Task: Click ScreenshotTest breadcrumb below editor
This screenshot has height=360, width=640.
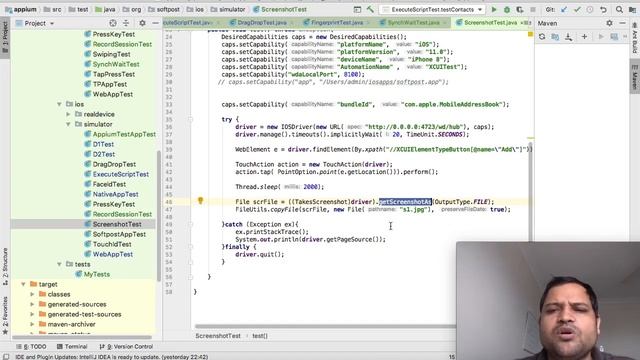Action: [218, 336]
